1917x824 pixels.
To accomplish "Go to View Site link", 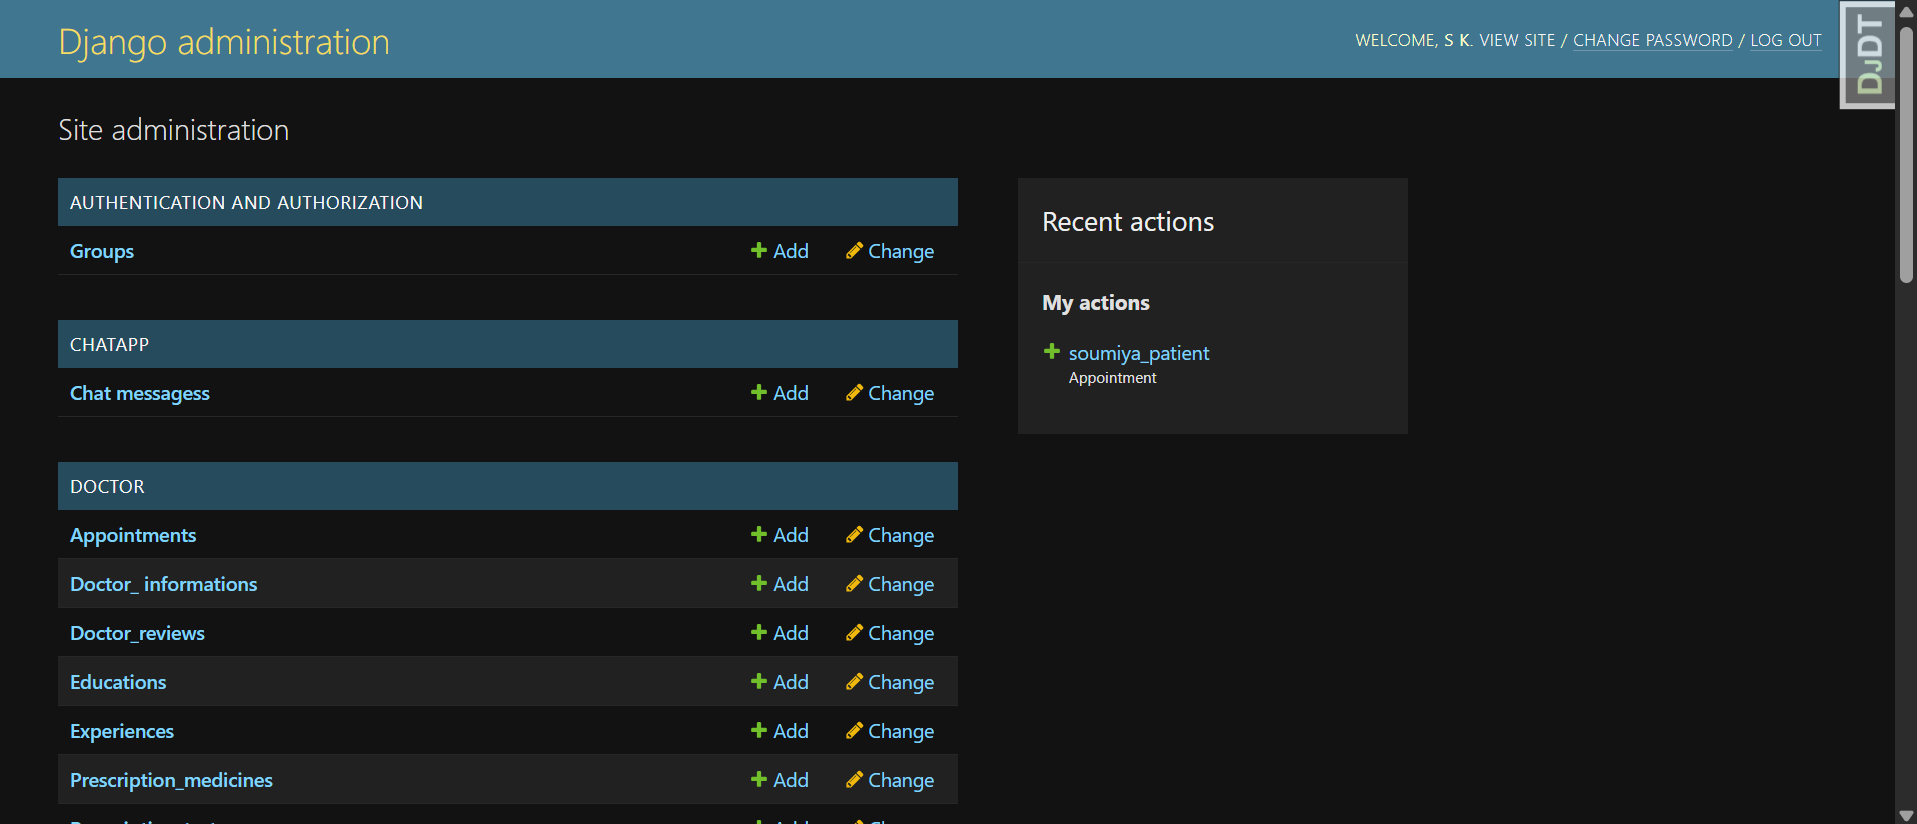I will pyautogui.click(x=1517, y=40).
